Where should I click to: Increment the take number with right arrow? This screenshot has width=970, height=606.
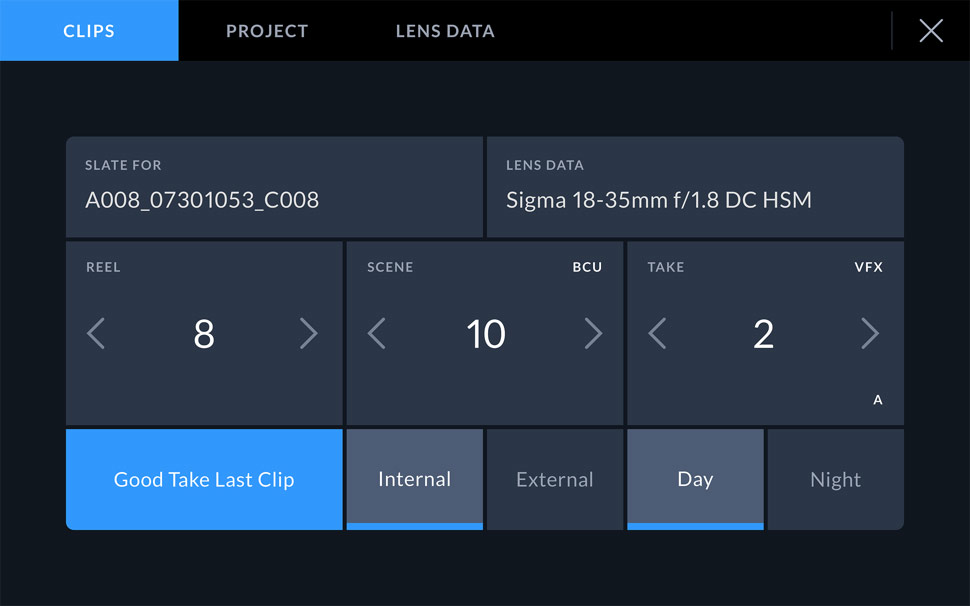pyautogui.click(x=869, y=333)
